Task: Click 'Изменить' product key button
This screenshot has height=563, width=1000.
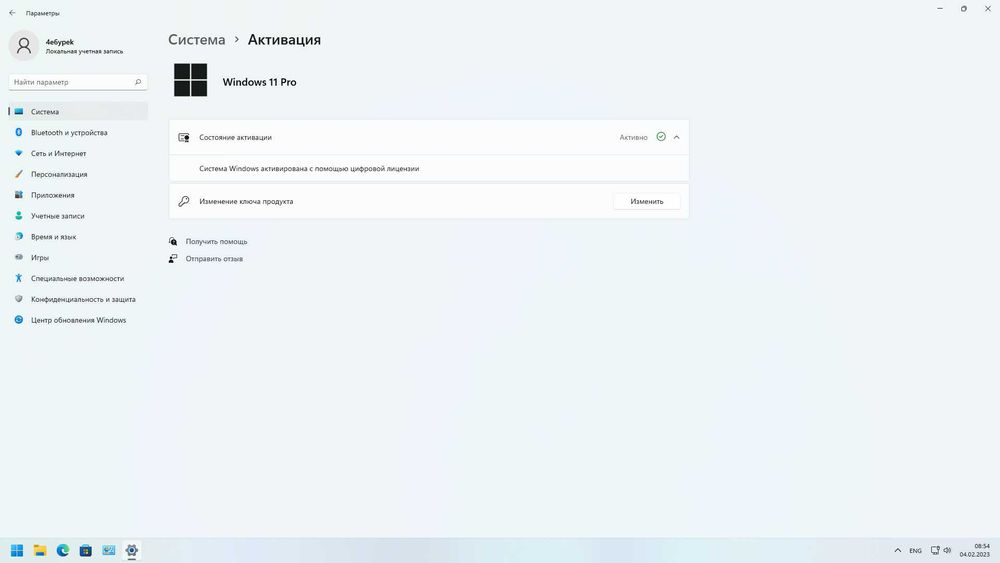Action: (647, 201)
